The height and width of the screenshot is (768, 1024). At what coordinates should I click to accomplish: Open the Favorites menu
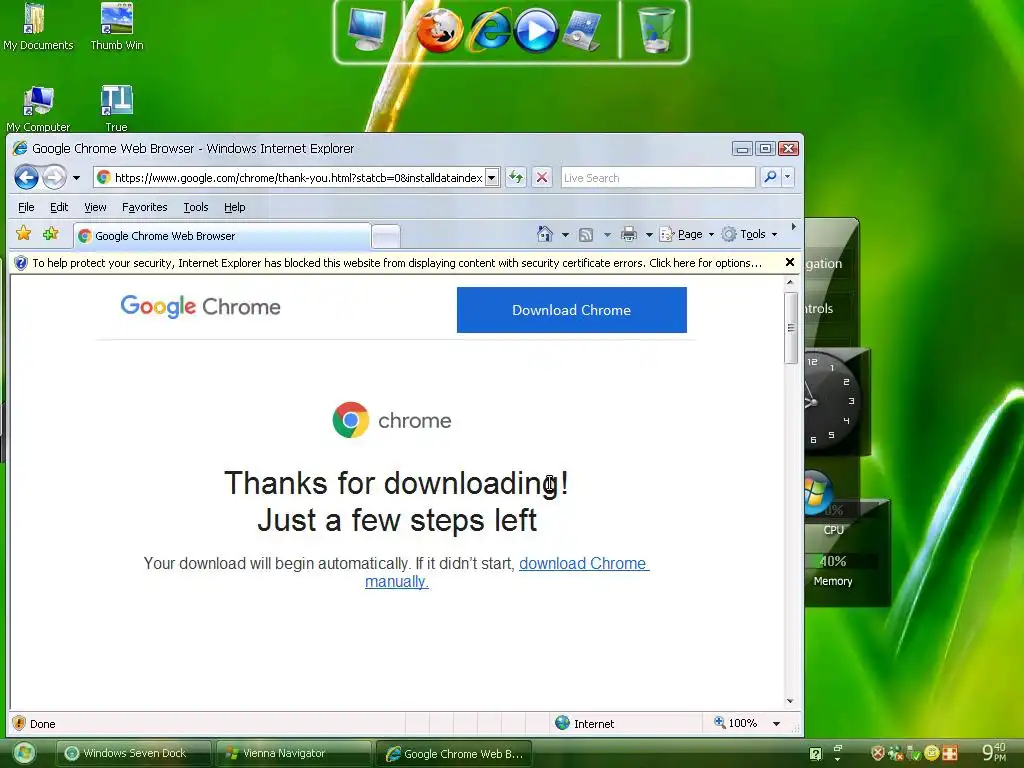(144, 207)
